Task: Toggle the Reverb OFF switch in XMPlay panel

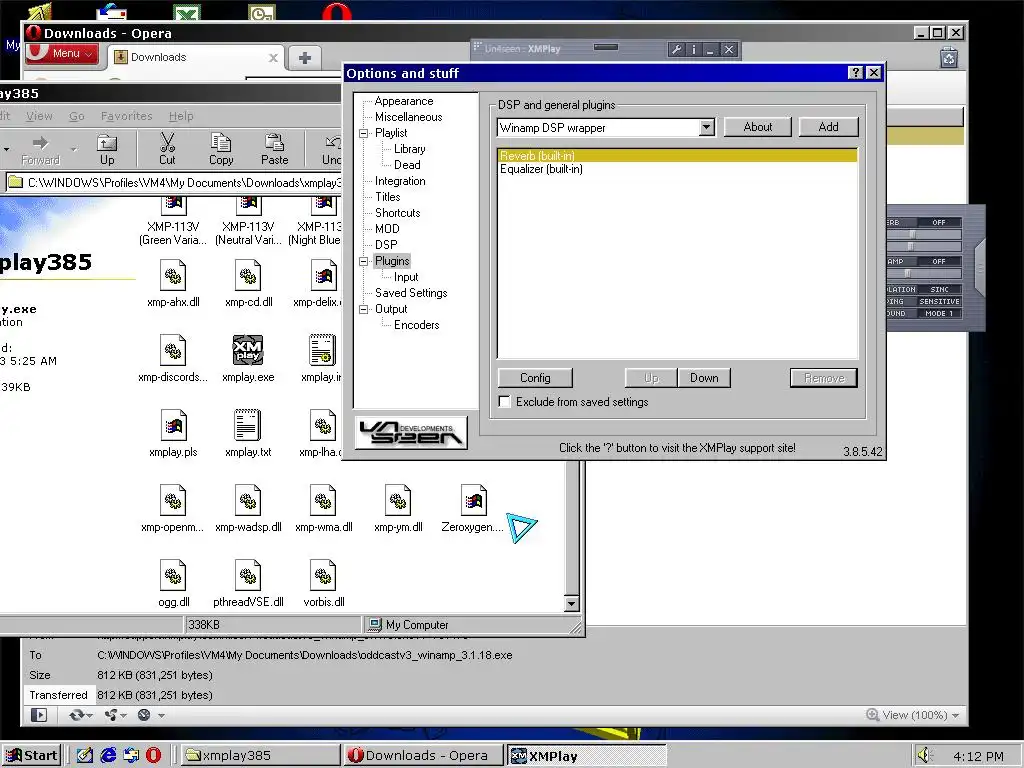Action: click(938, 223)
